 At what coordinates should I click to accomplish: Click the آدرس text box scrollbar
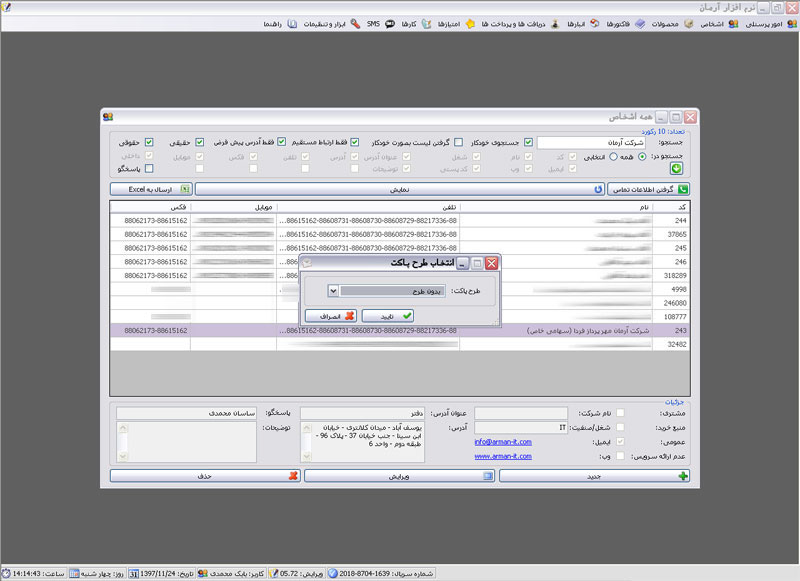coord(306,442)
